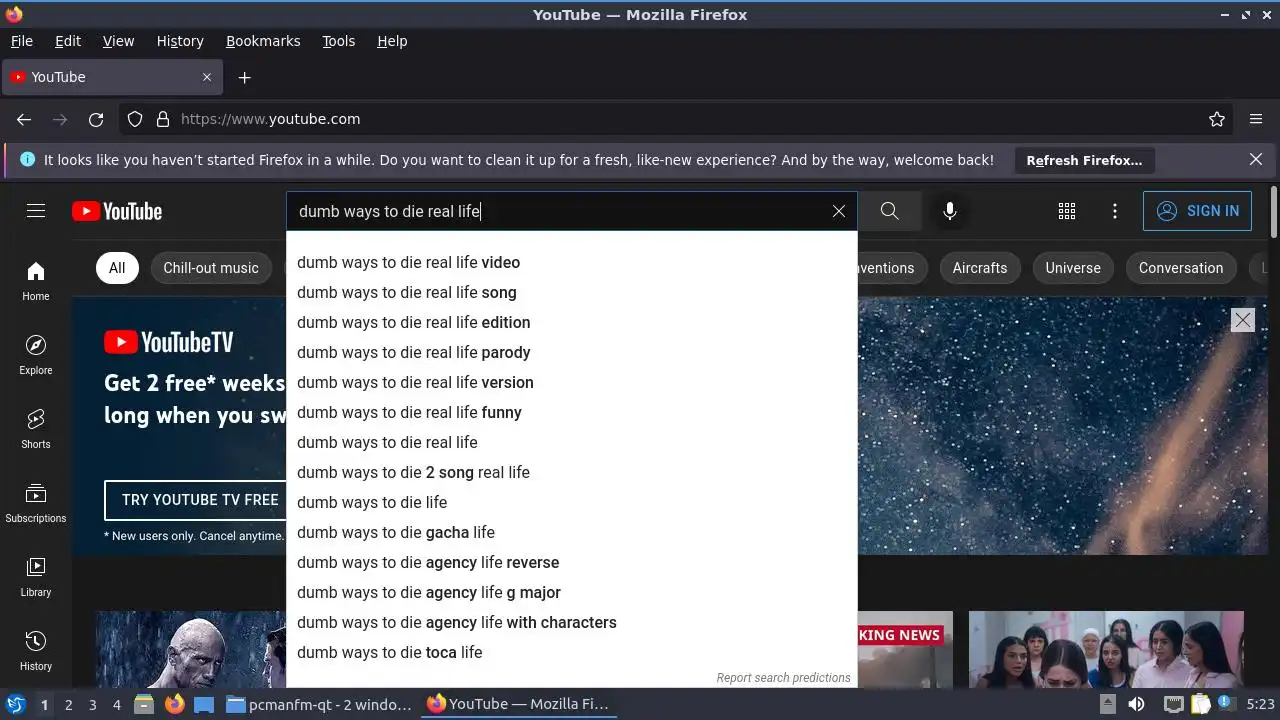Clear the search query with the X
The height and width of the screenshot is (720, 1280).
coord(839,211)
